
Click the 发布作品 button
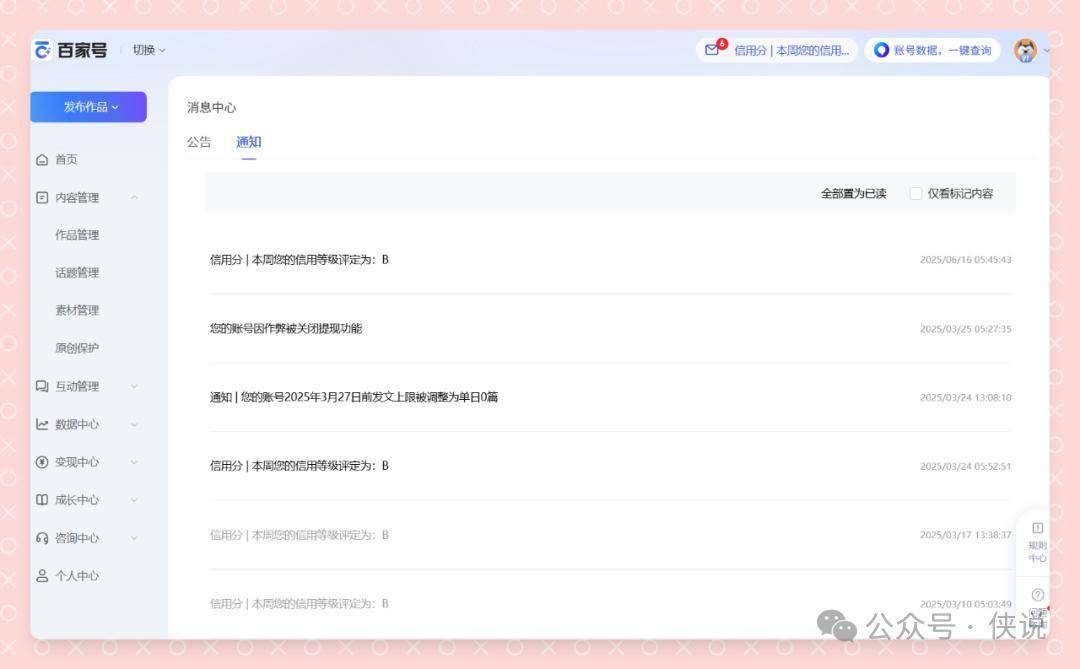click(x=89, y=107)
